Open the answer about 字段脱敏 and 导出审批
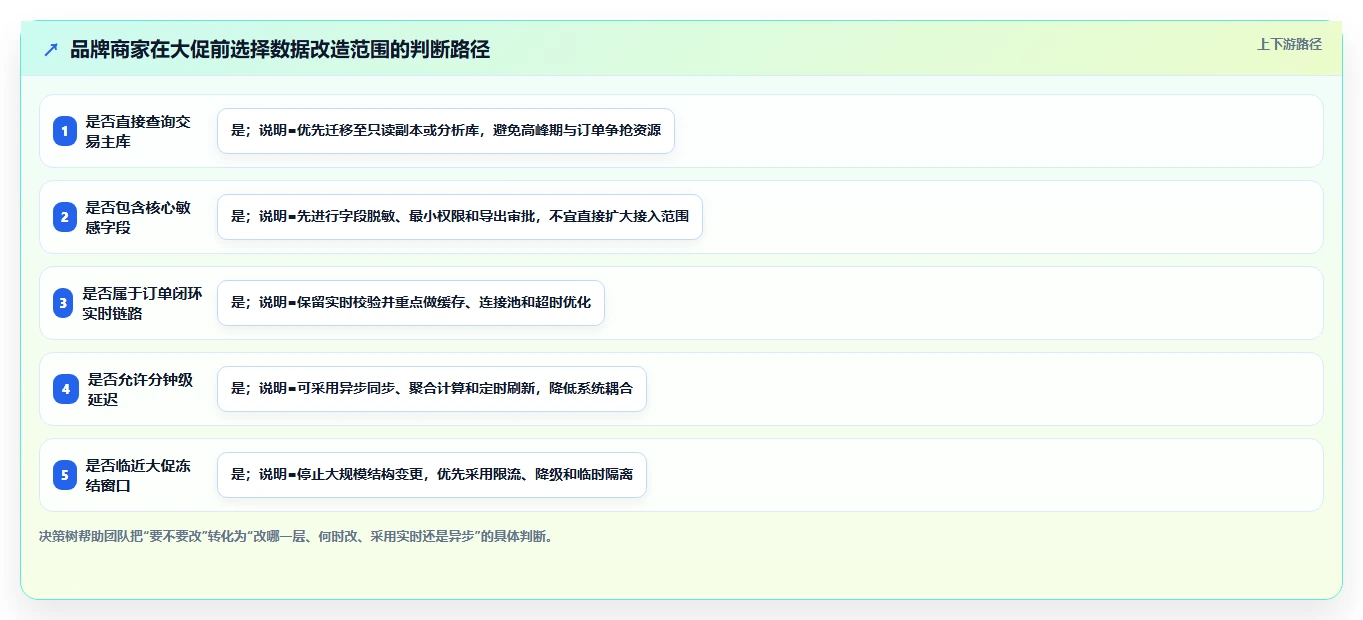Viewport: 1363px width, 620px height. (x=460, y=217)
